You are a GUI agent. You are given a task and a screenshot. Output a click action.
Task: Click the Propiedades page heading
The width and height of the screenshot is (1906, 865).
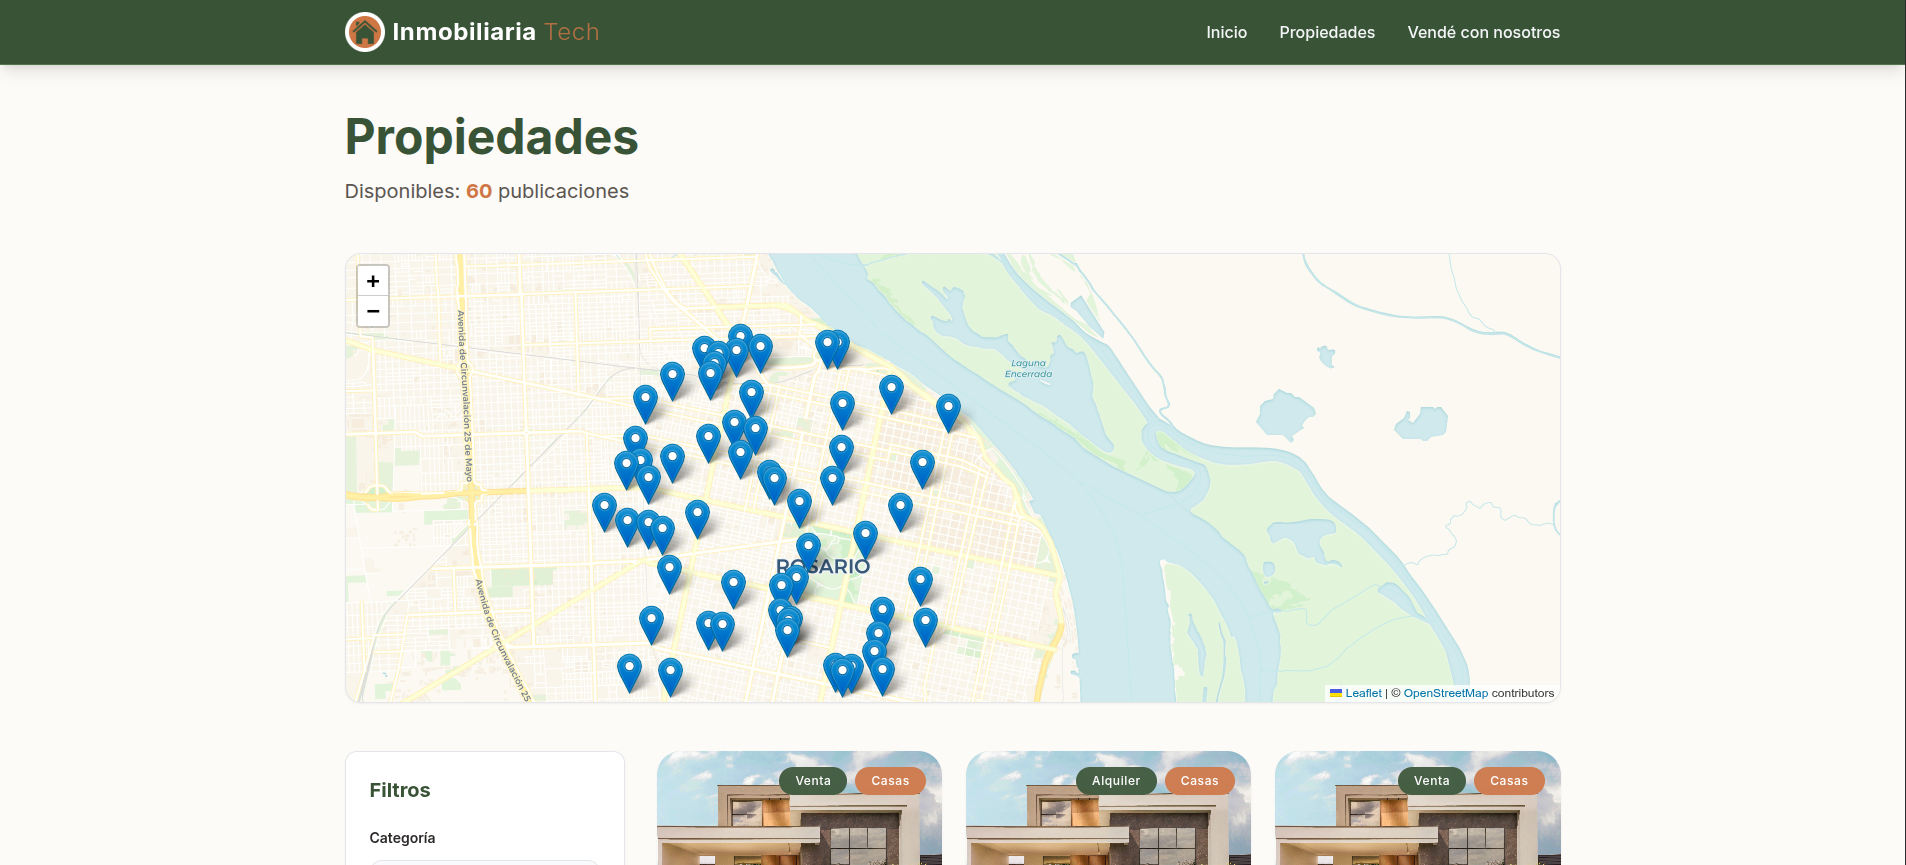491,137
